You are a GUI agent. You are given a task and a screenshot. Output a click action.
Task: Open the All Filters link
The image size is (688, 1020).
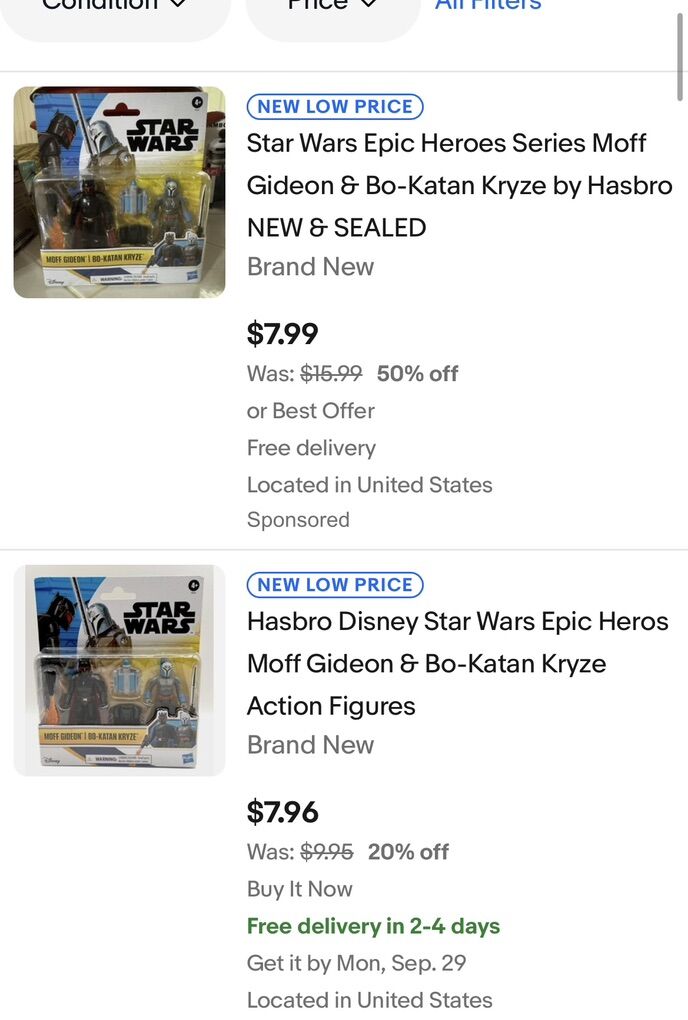(x=488, y=6)
